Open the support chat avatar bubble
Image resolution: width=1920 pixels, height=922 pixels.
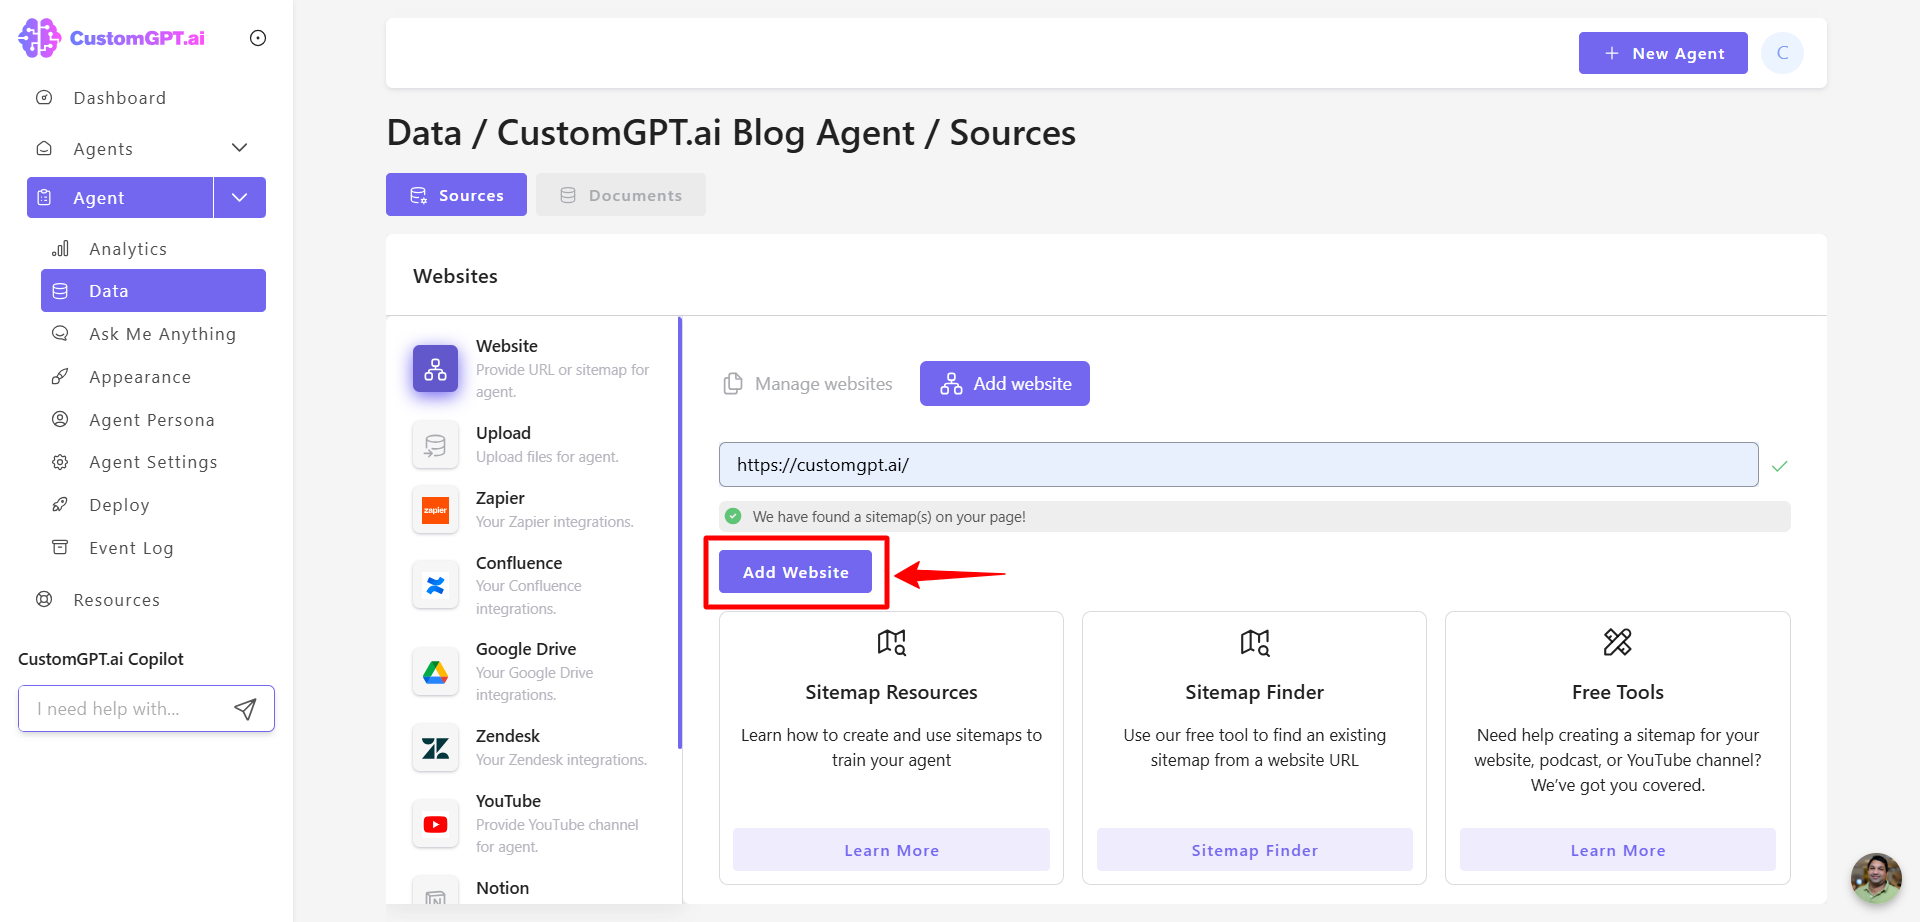click(1876, 878)
